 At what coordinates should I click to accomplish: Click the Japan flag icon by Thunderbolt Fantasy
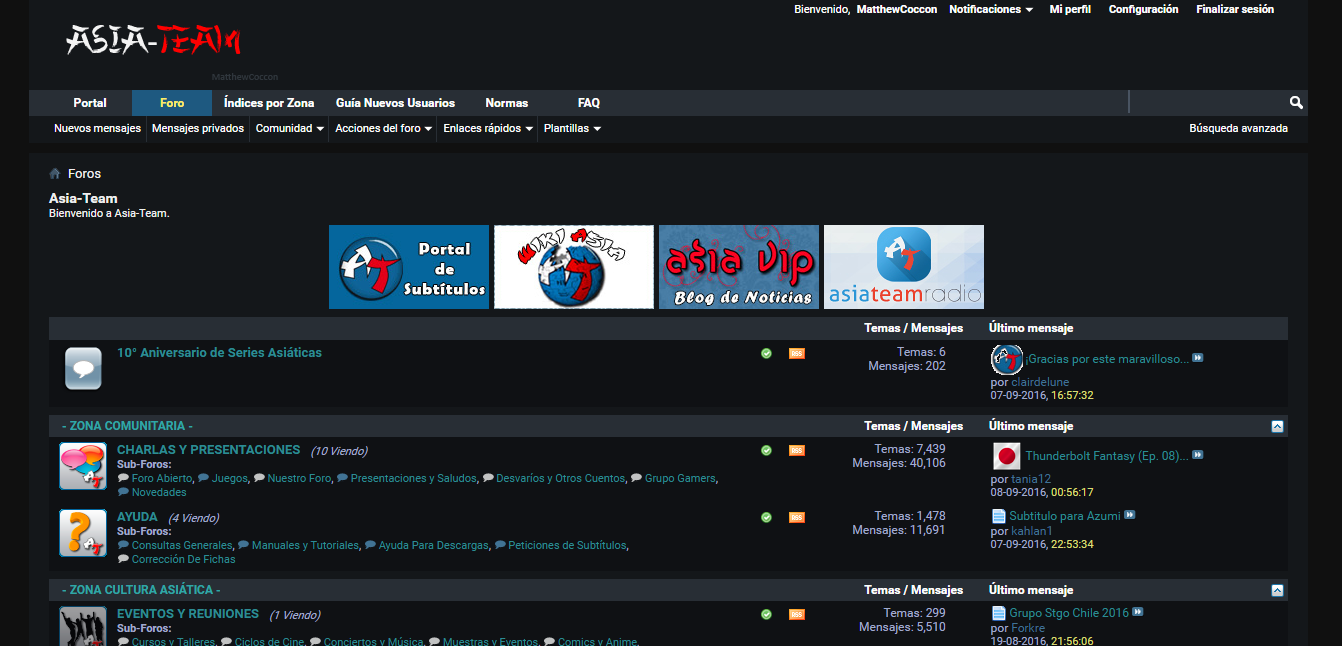1007,456
